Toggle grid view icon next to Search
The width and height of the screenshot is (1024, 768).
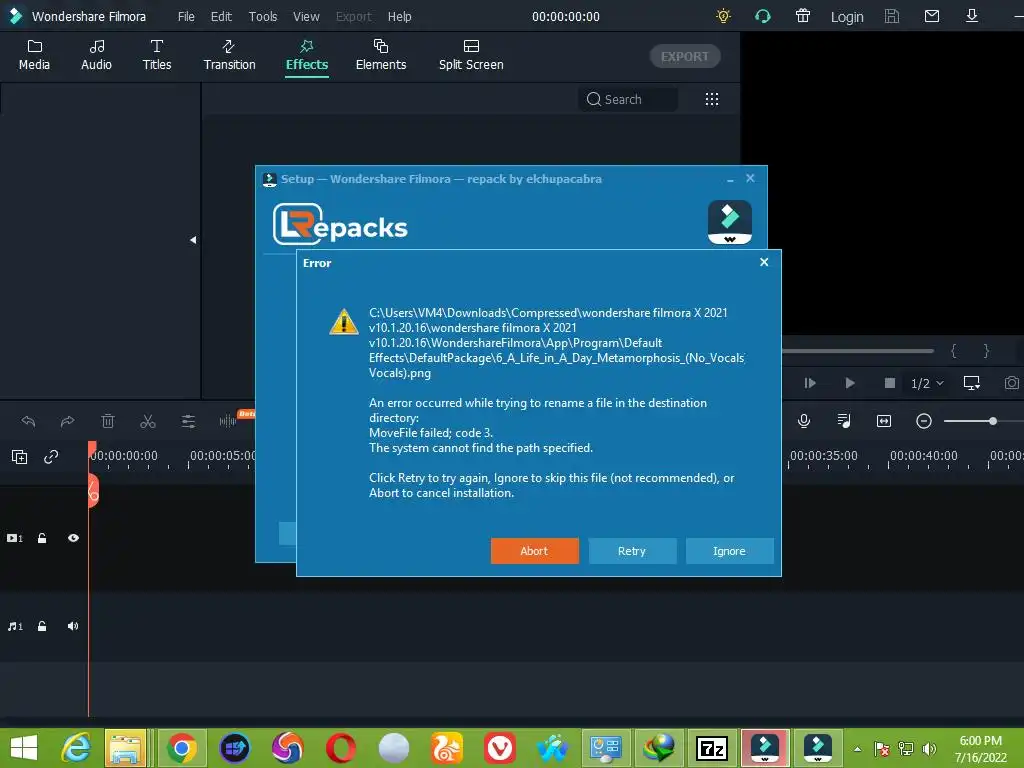coord(712,99)
